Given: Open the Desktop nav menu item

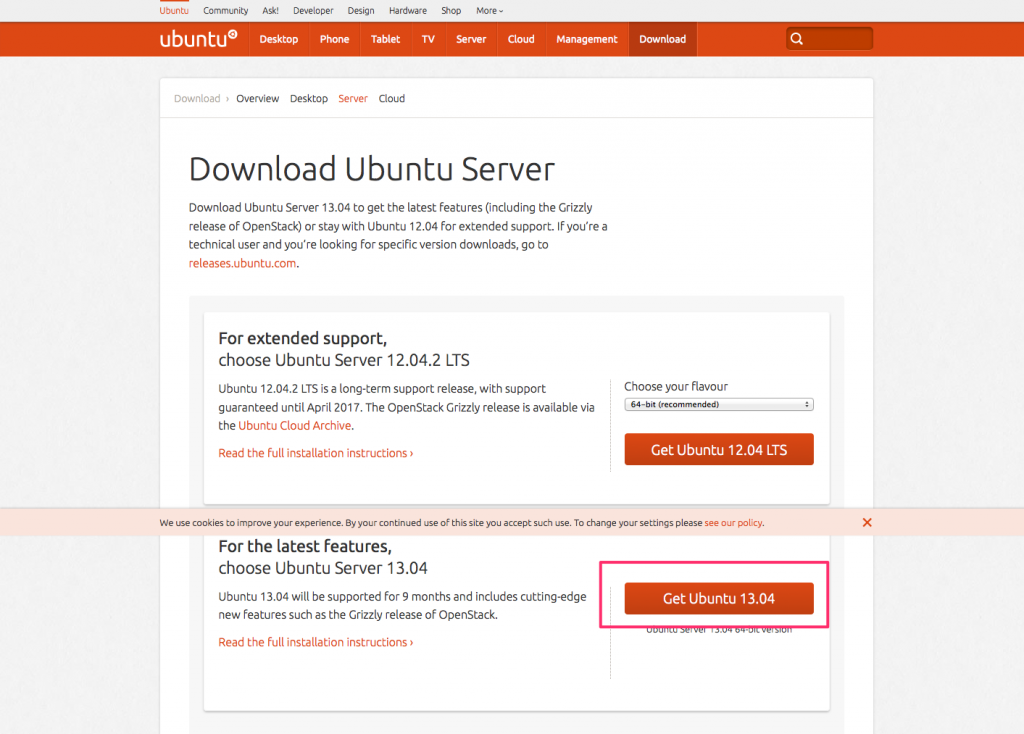Looking at the screenshot, I should coord(279,39).
